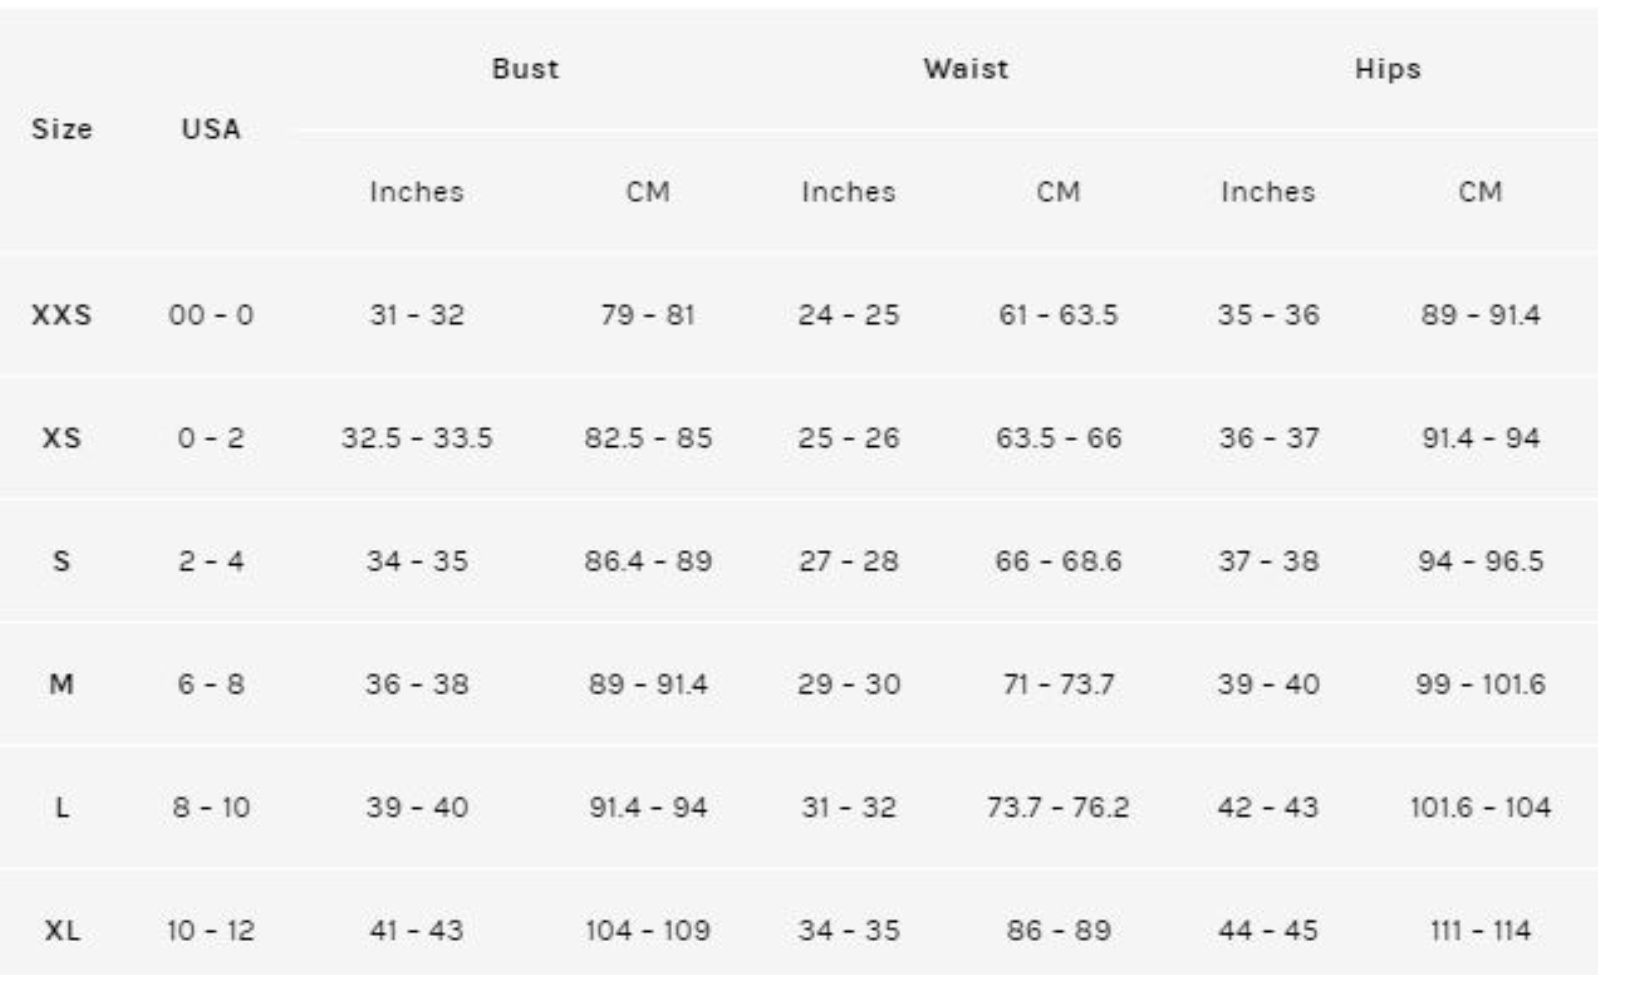Image resolution: width=1630 pixels, height=1004 pixels.
Task: Click hips CM value 101.6 - 104
Action: coord(1480,807)
